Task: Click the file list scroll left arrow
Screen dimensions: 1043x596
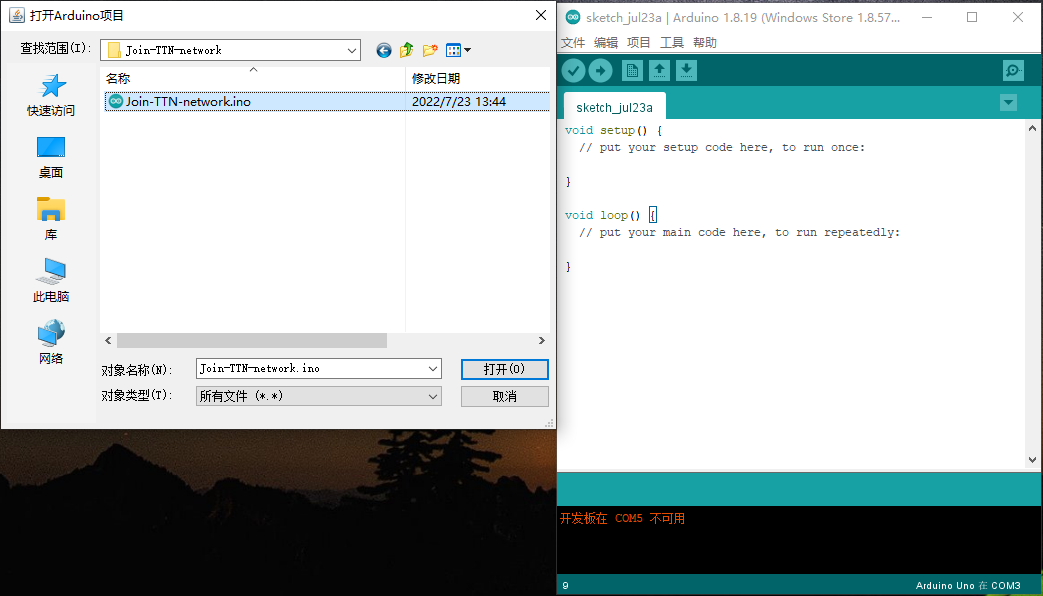Action: (x=108, y=341)
